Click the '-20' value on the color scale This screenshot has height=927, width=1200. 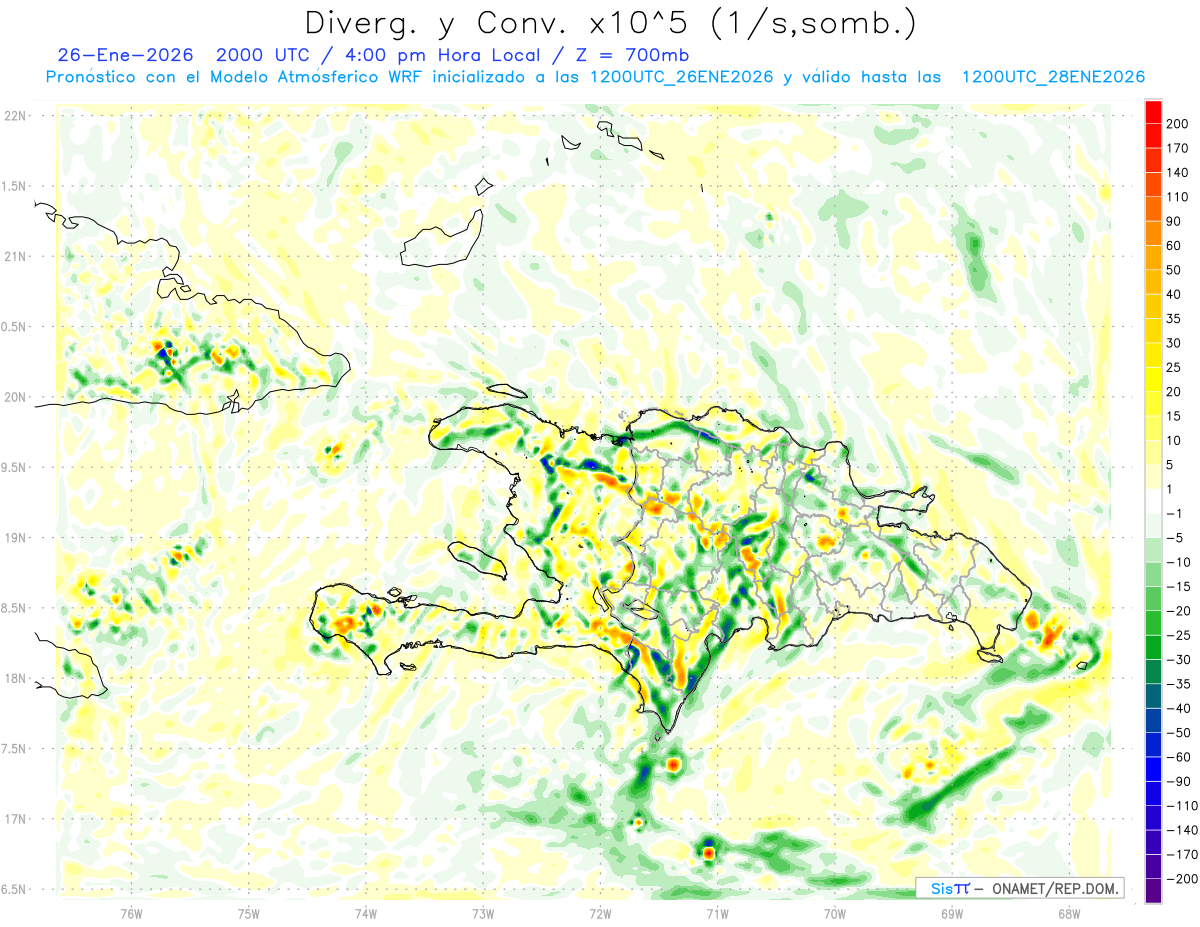[1177, 611]
